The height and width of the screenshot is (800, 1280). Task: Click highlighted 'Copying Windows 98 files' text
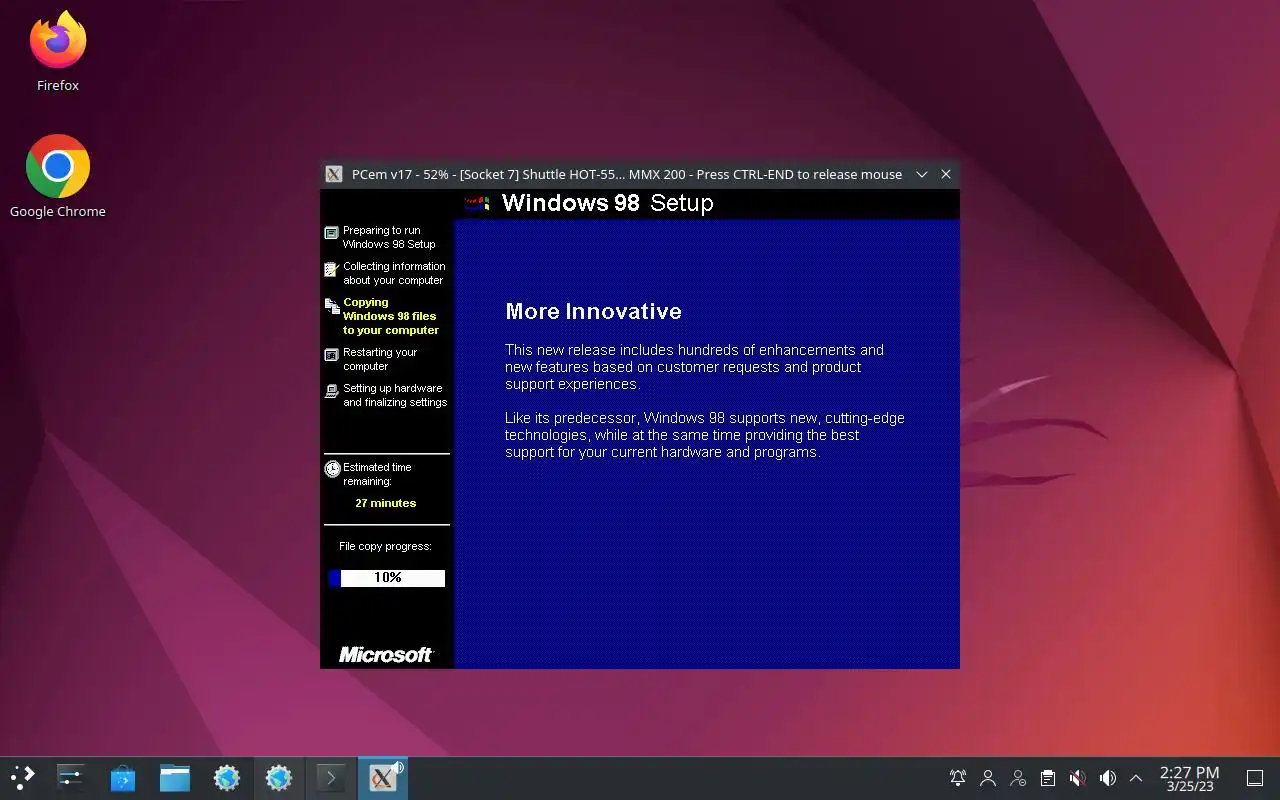(x=391, y=316)
